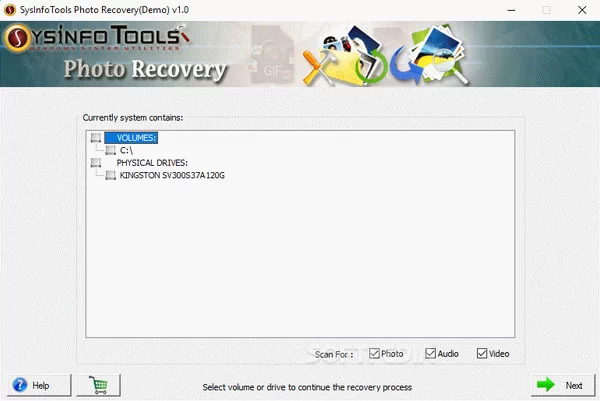600x401 pixels.
Task: Close the Photo Recovery window
Action: tap(582, 10)
